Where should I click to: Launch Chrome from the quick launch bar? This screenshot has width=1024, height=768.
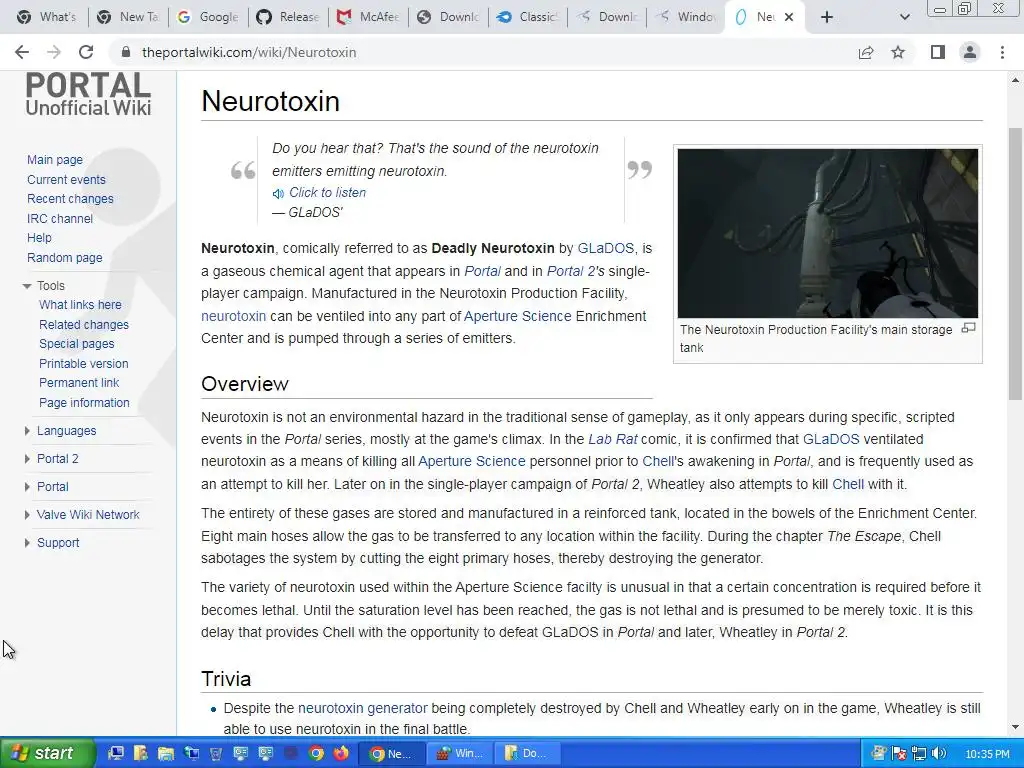click(x=316, y=753)
